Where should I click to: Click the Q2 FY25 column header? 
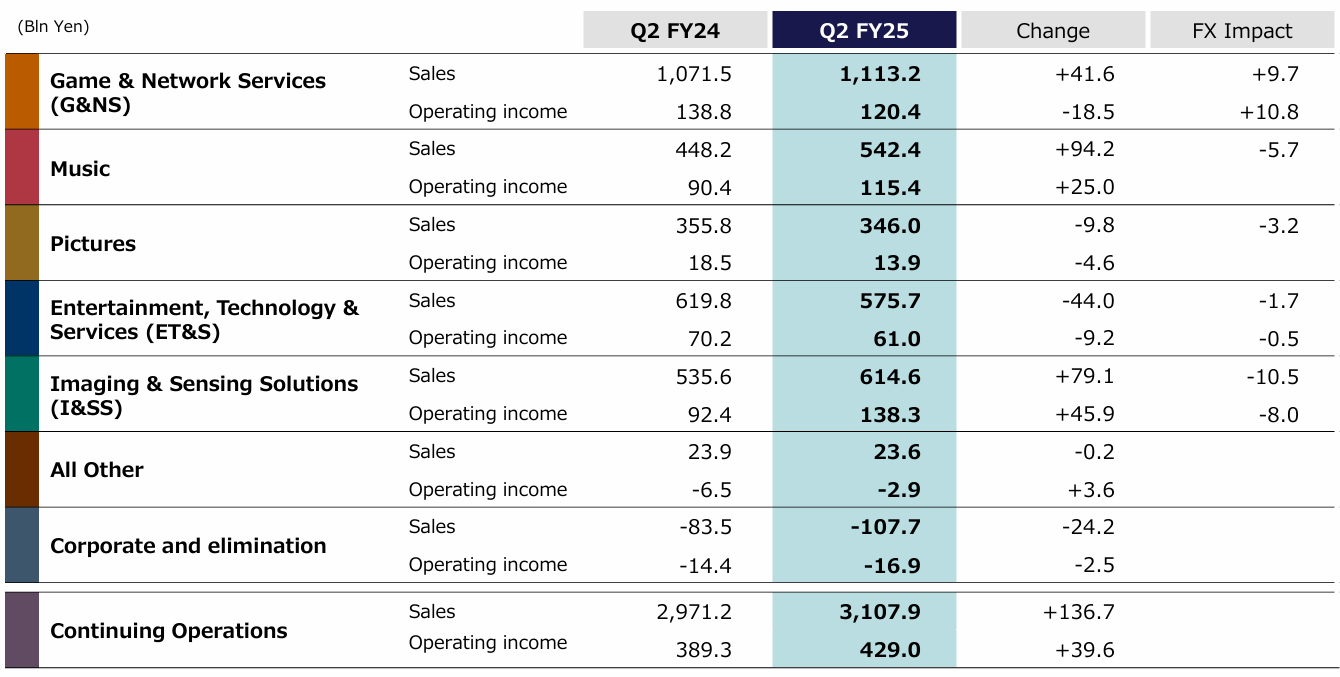point(864,30)
